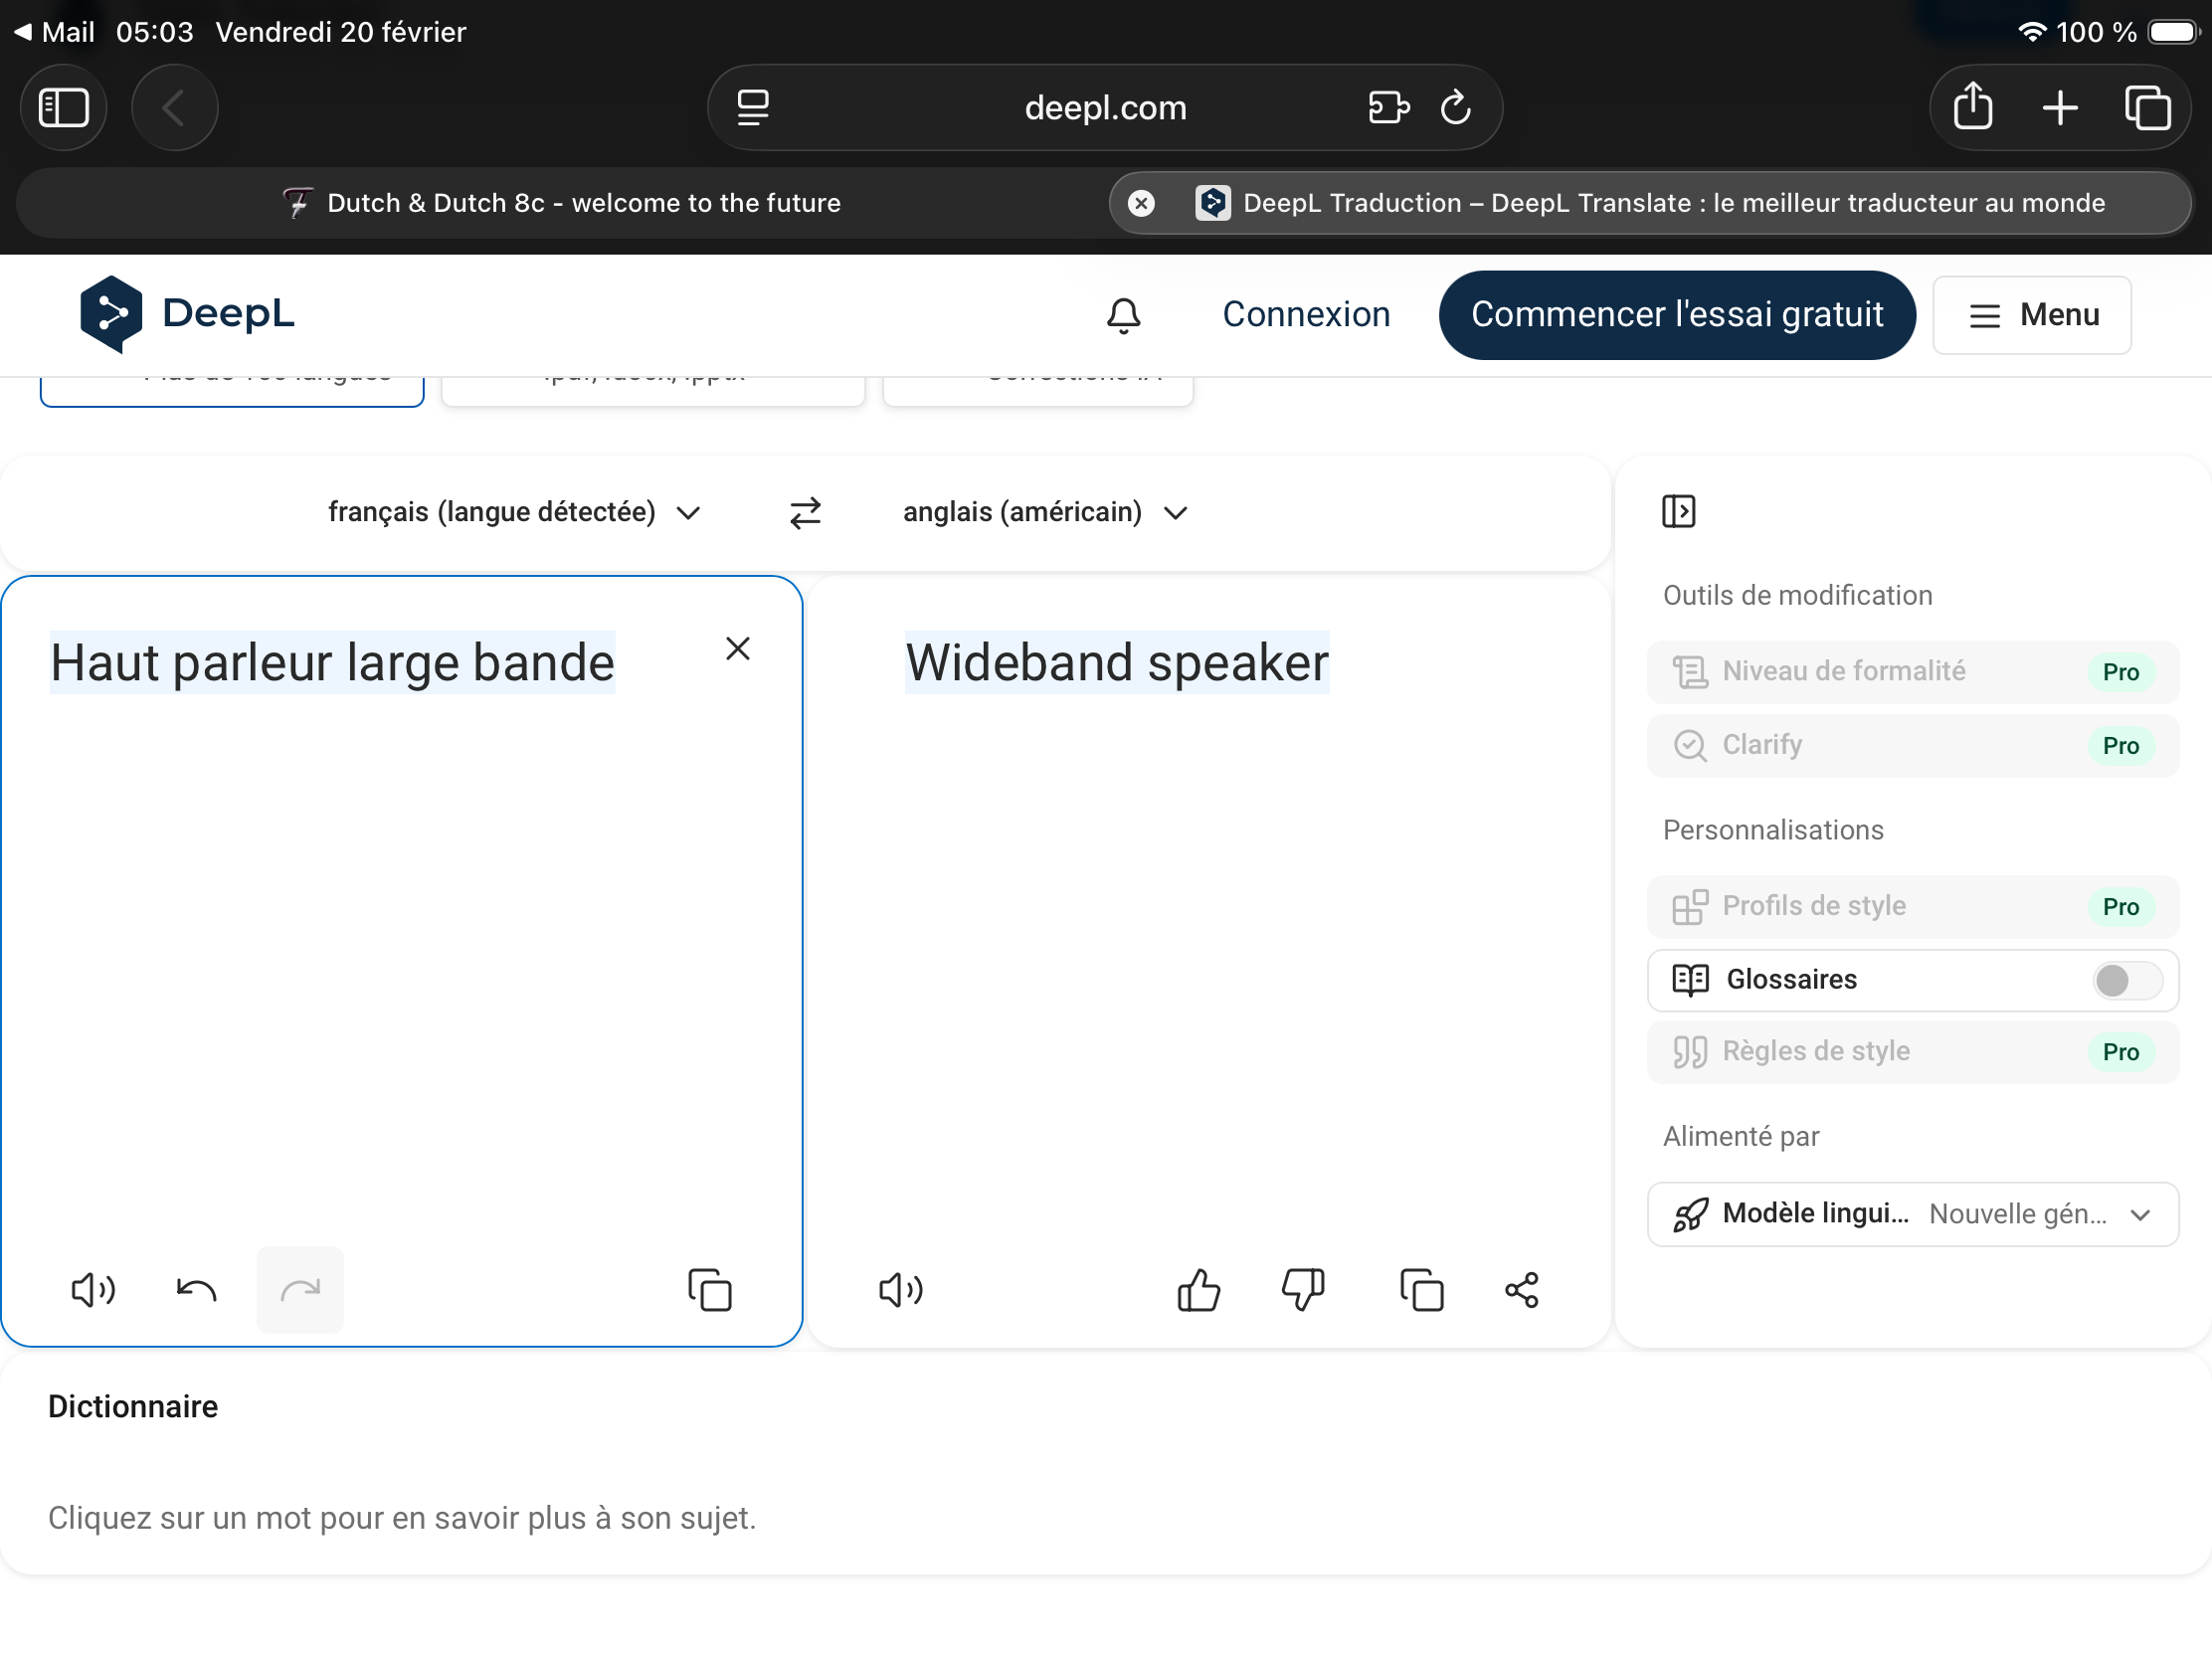Undo the last source text edit
This screenshot has height=1659, width=2212.
pos(196,1290)
